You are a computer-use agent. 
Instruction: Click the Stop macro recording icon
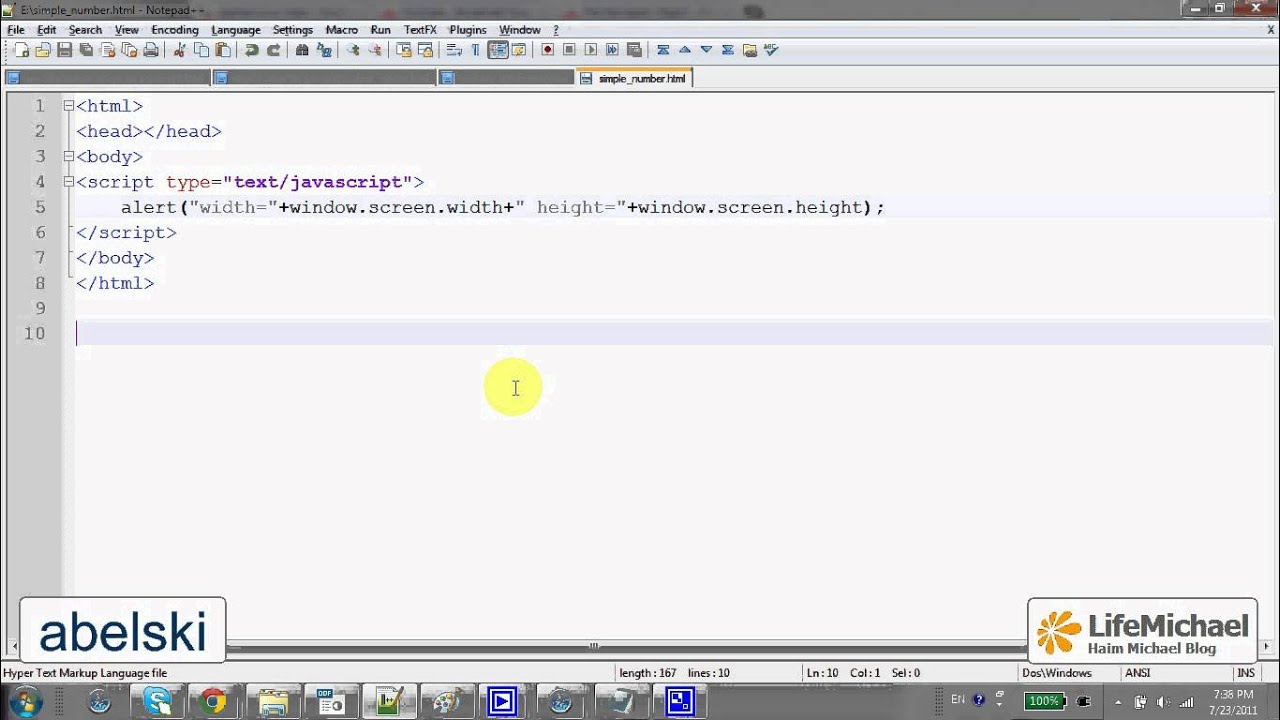point(569,50)
